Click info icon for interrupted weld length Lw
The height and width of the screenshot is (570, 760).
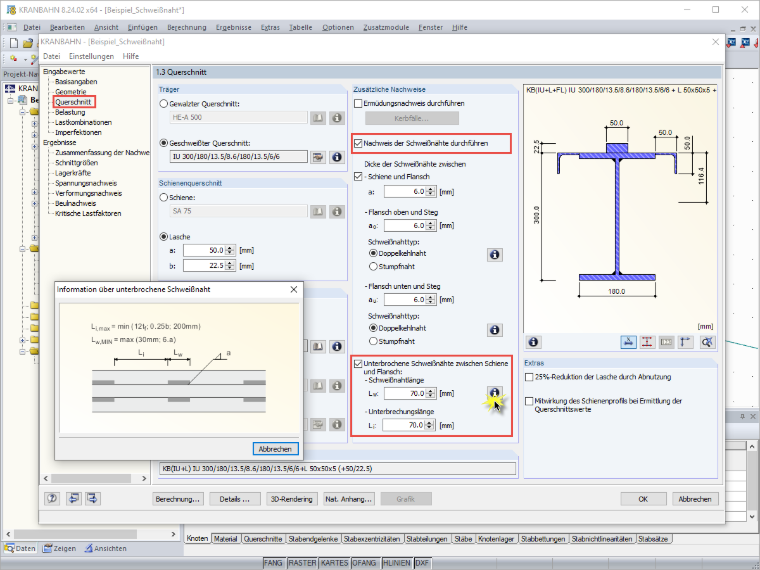[494, 393]
